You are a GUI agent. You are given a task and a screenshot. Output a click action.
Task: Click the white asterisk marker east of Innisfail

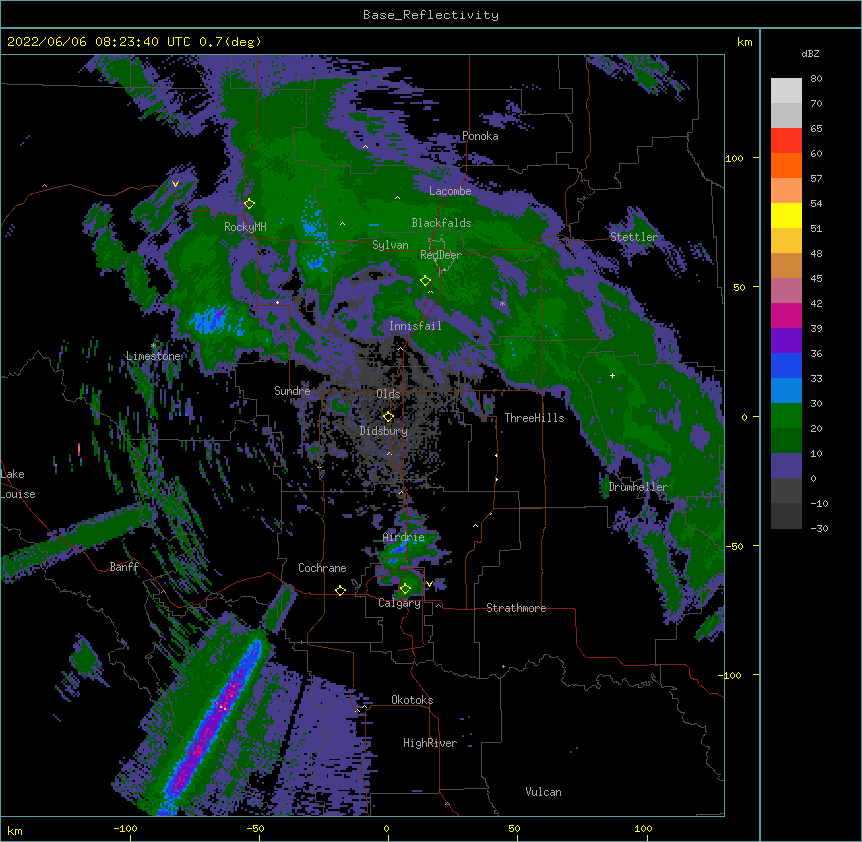(x=502, y=303)
